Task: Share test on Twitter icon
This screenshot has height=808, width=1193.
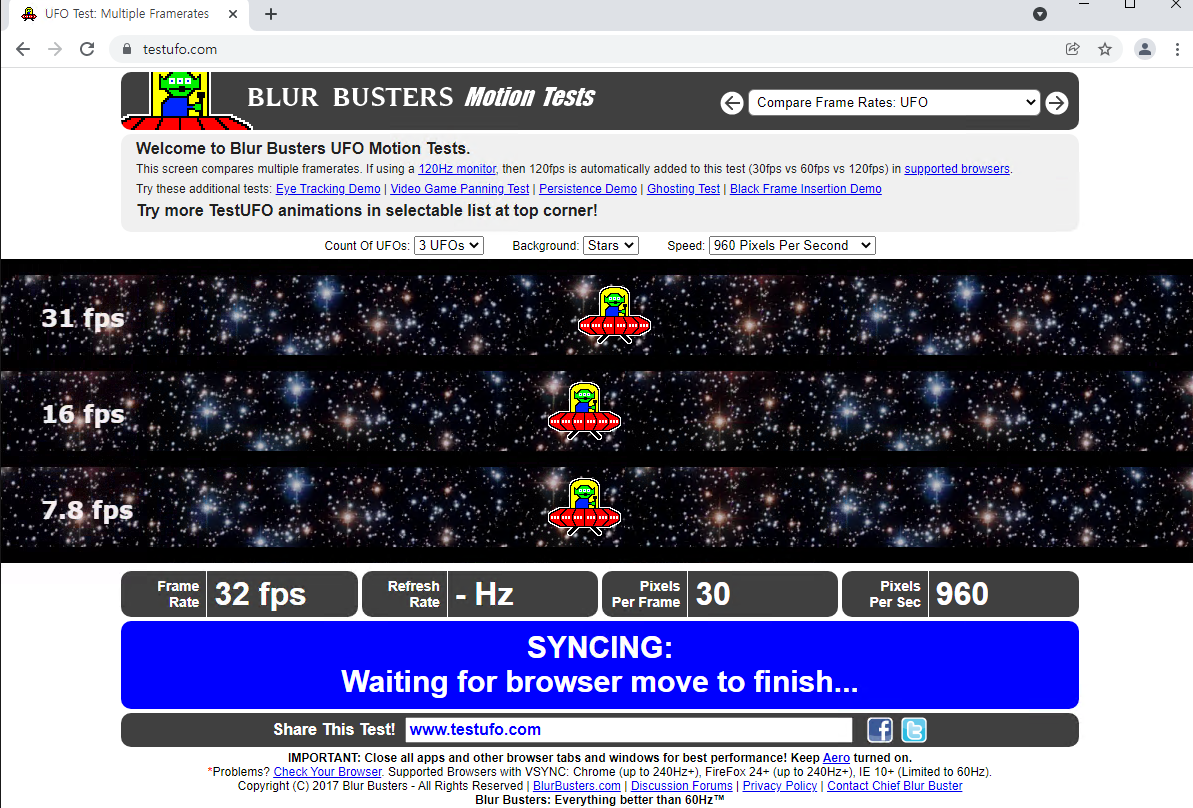Action: pos(914,730)
